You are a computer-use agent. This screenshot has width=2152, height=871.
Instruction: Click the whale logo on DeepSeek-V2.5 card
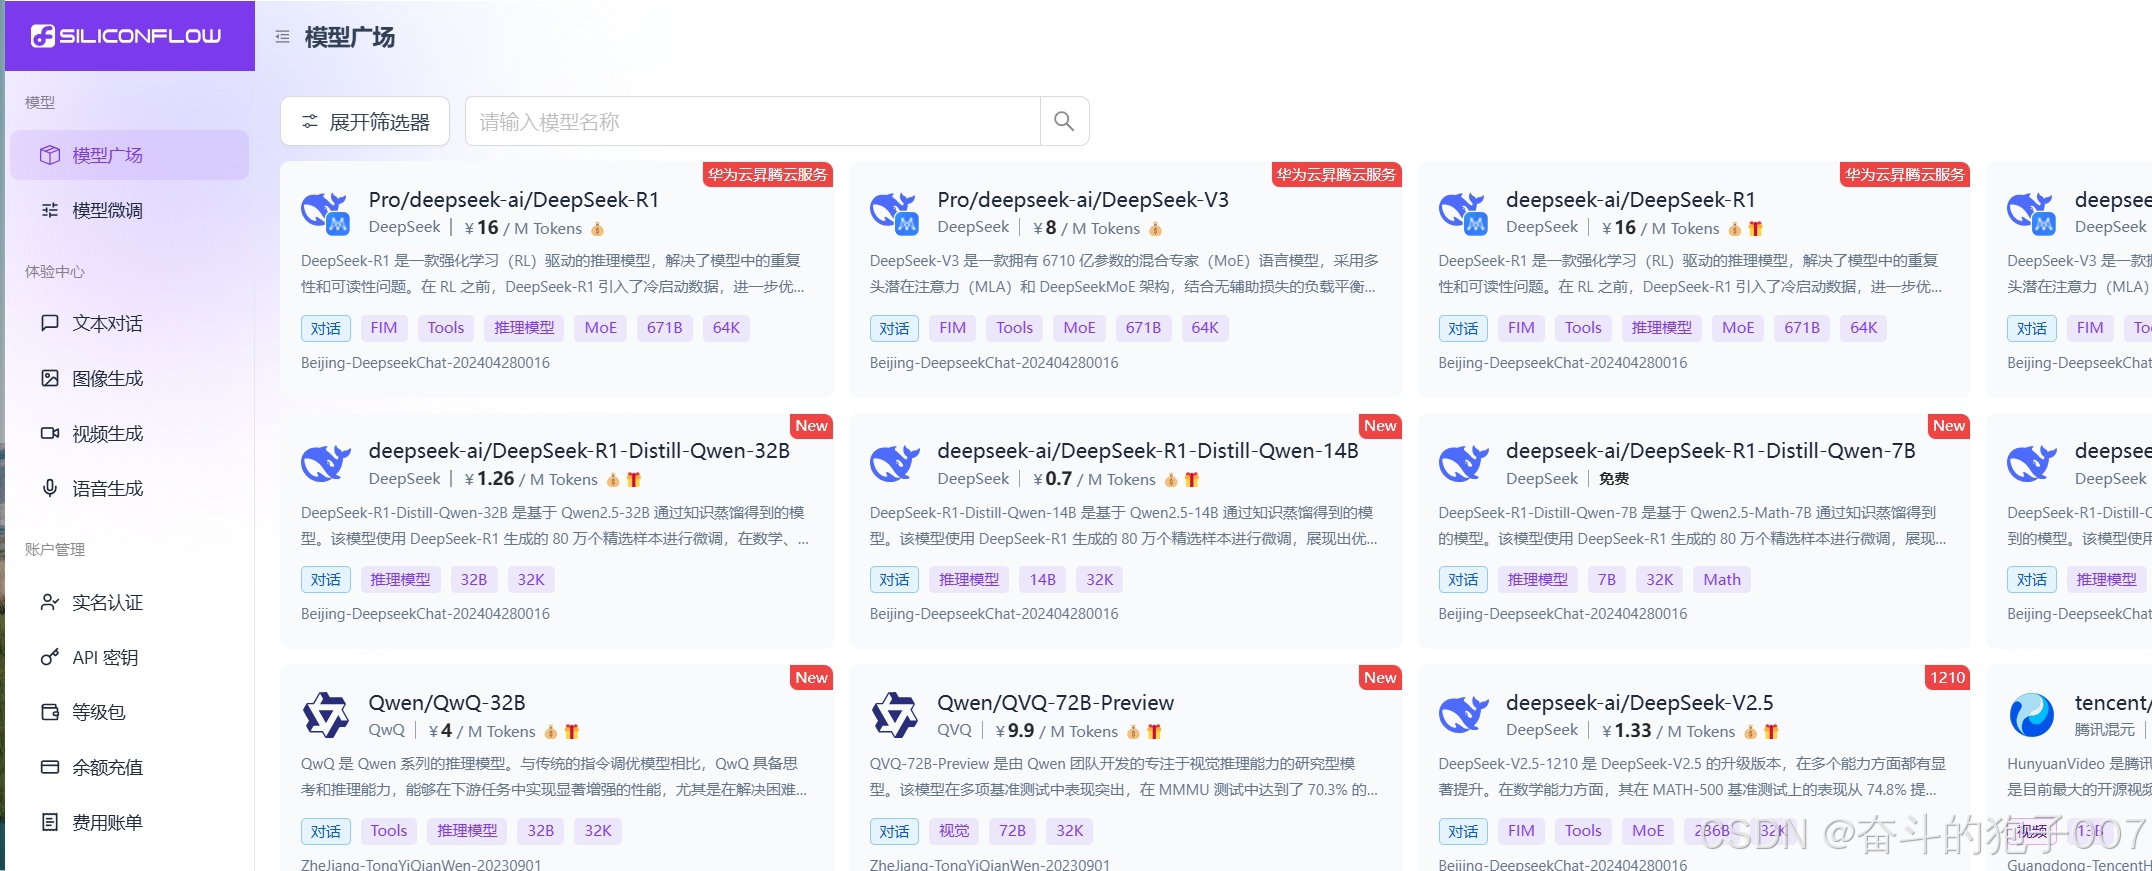pos(1463,715)
